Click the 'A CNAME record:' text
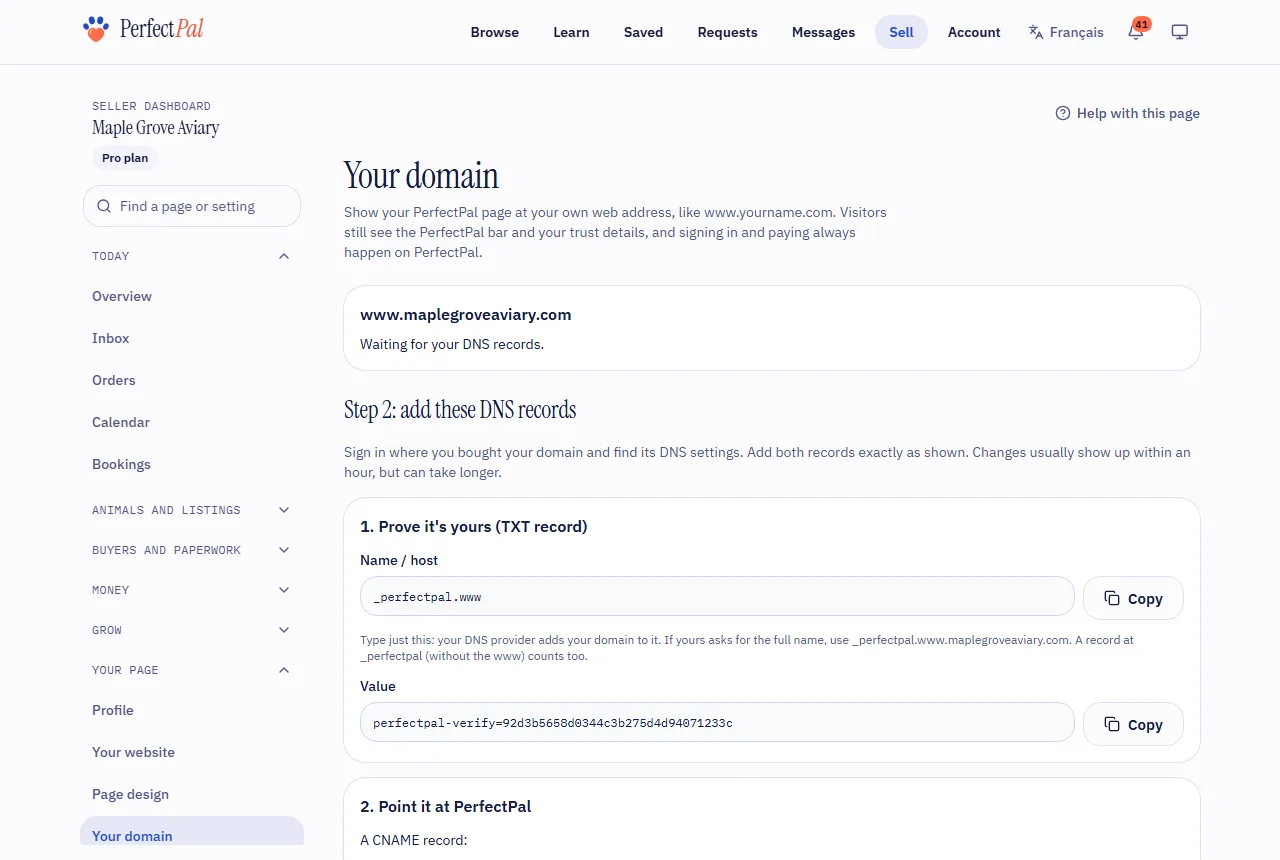The image size is (1280, 860). click(414, 840)
